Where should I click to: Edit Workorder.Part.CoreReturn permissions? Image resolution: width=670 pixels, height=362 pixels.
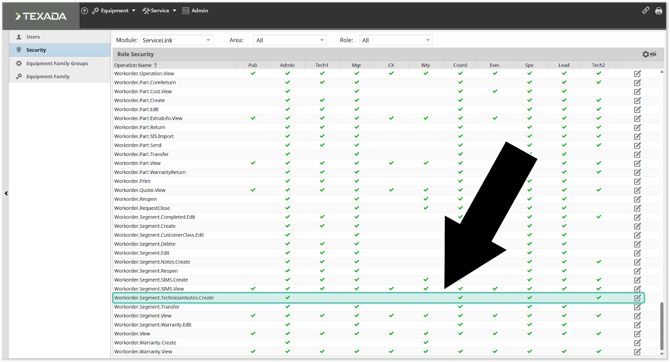(x=637, y=82)
